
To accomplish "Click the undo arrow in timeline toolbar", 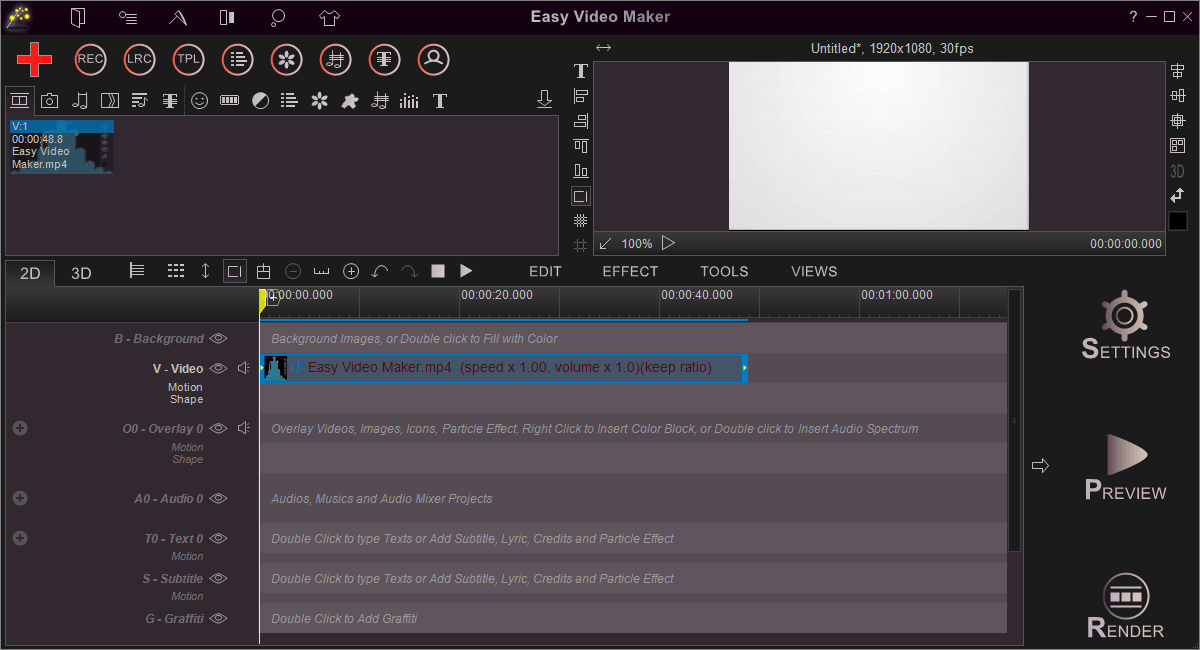I will click(380, 271).
